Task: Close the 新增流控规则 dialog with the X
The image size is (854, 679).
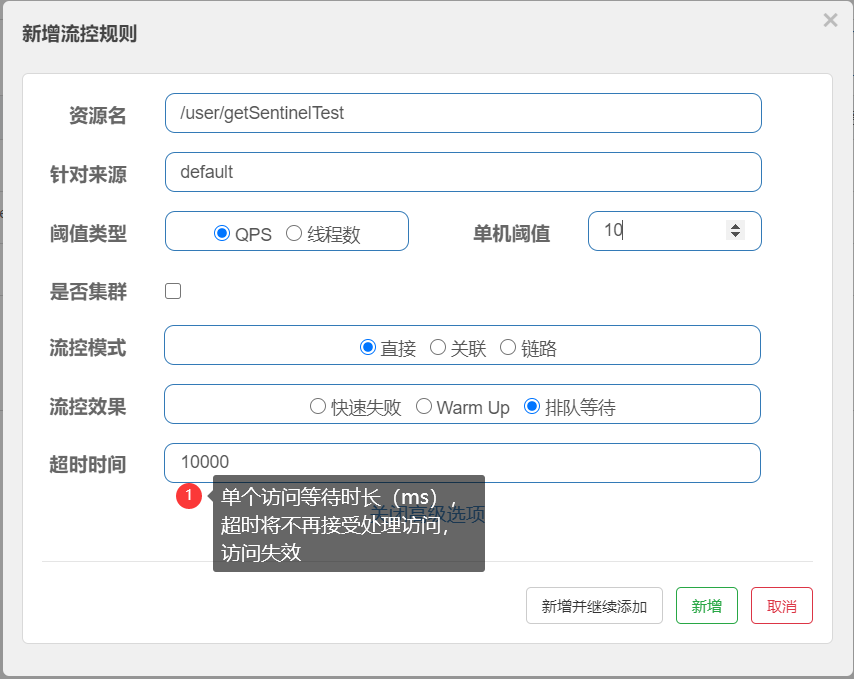Action: [x=829, y=20]
